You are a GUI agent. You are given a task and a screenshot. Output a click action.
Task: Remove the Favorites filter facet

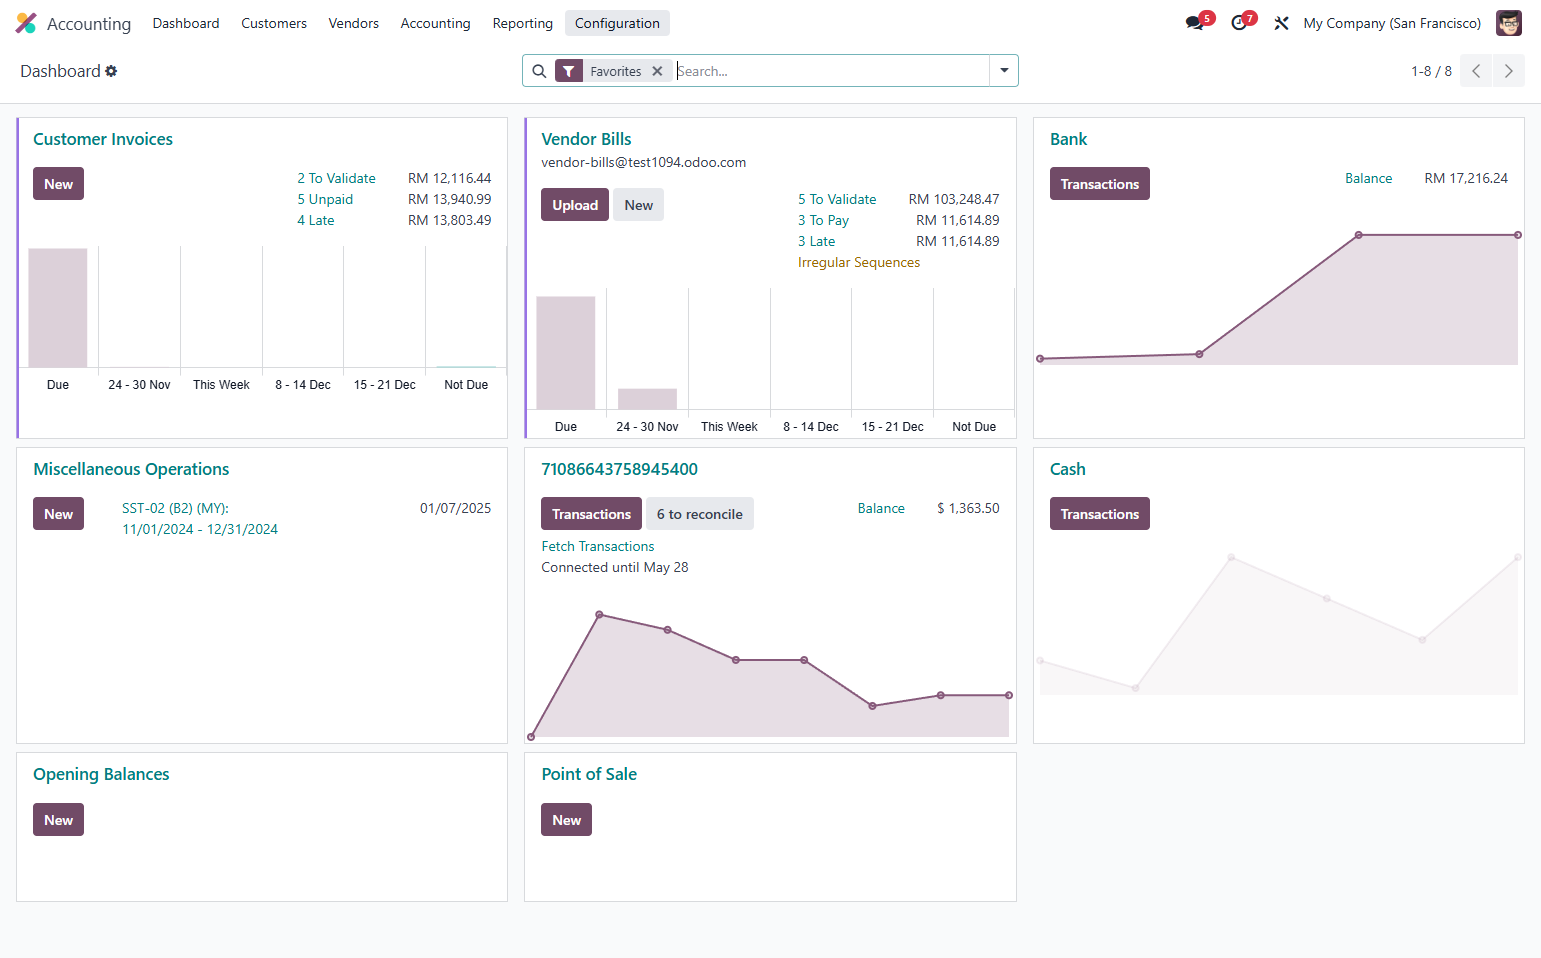(657, 71)
